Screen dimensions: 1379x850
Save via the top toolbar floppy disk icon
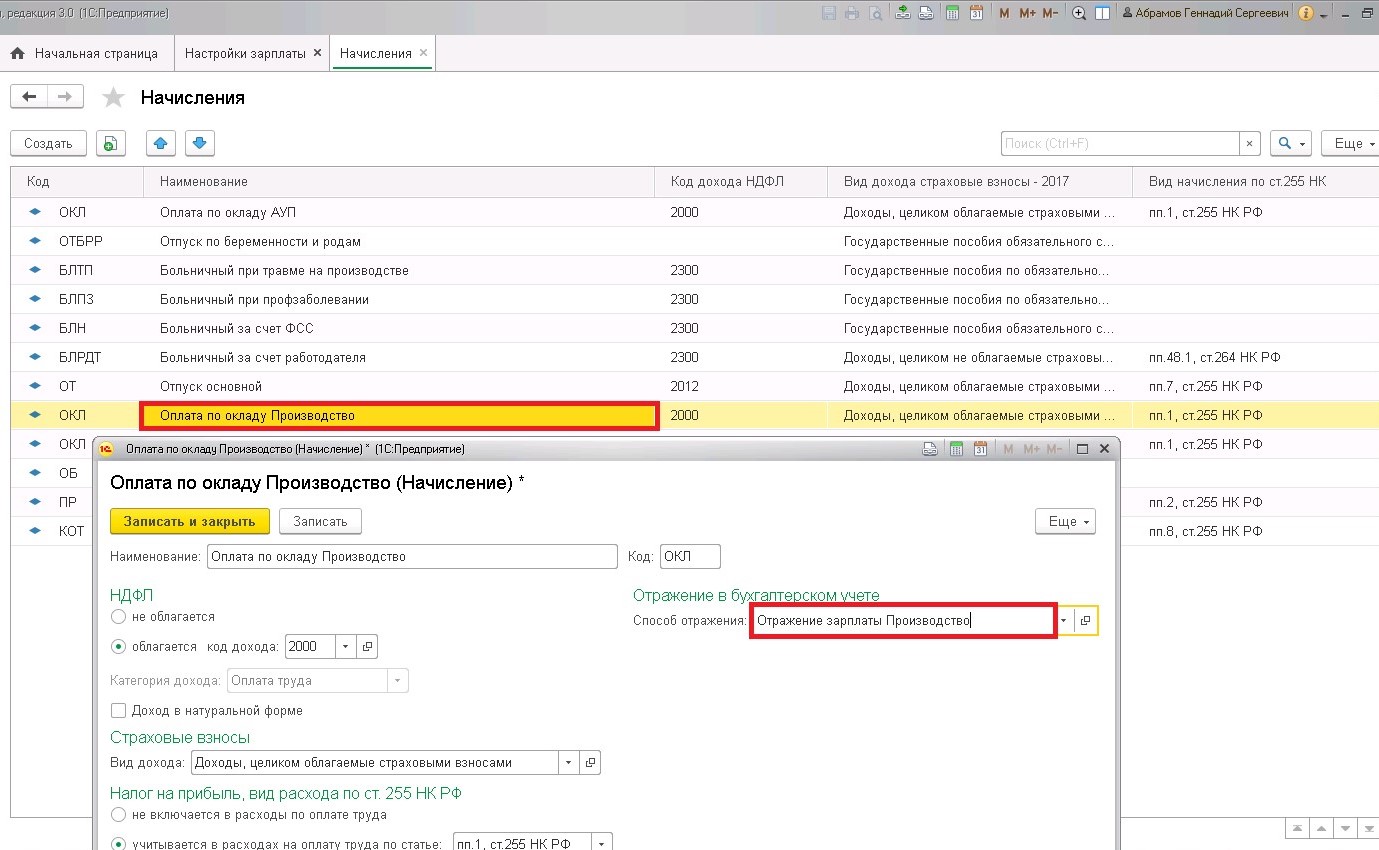[x=829, y=13]
